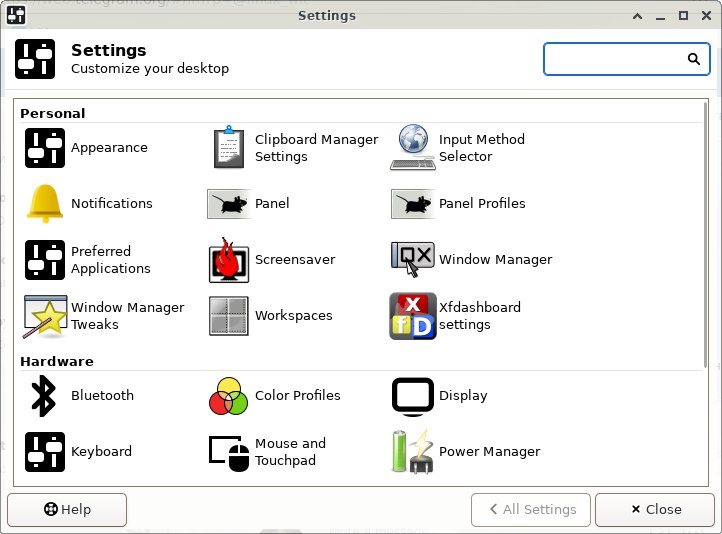
Task: Click the titlebar window menu icon
Action: pyautogui.click(x=16, y=15)
